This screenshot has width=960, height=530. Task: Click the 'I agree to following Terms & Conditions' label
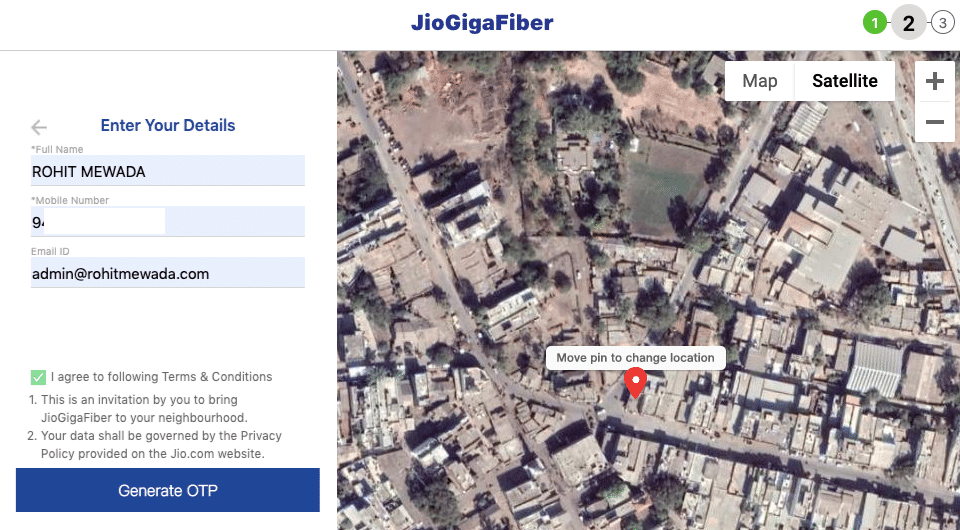pos(162,377)
